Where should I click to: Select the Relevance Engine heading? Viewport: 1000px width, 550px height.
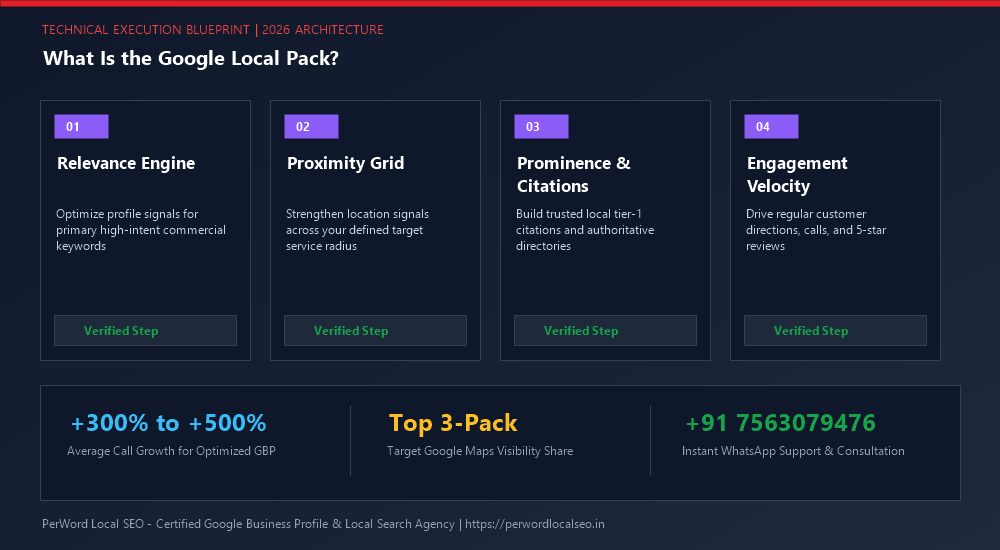click(126, 163)
